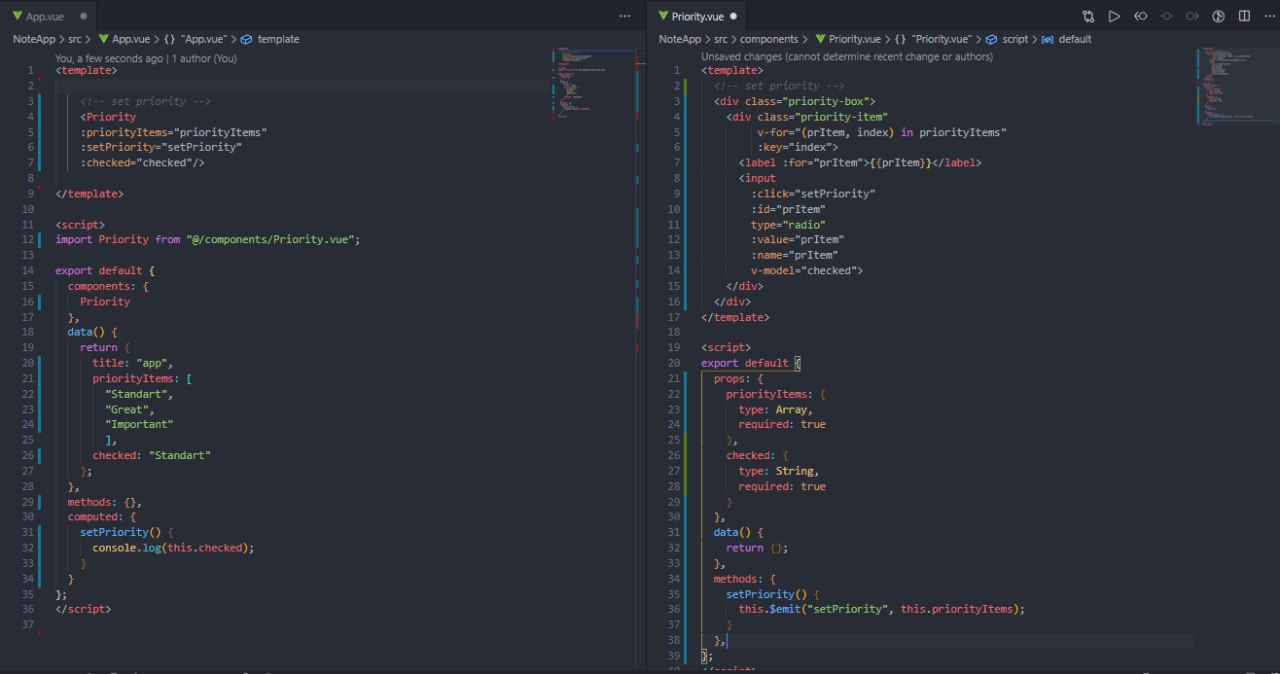Click line number 39 in Priority.vue gutter

[674, 656]
